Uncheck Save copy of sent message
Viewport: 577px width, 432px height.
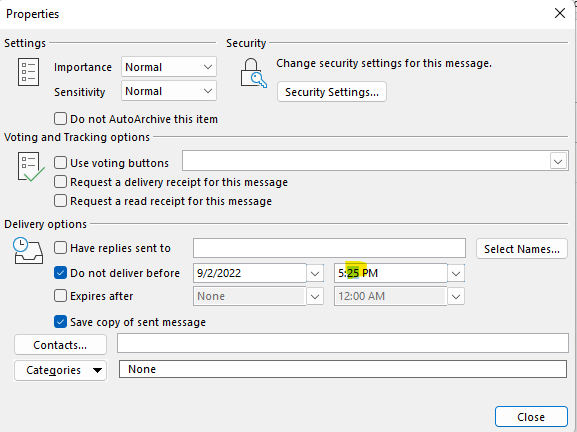tap(60, 322)
